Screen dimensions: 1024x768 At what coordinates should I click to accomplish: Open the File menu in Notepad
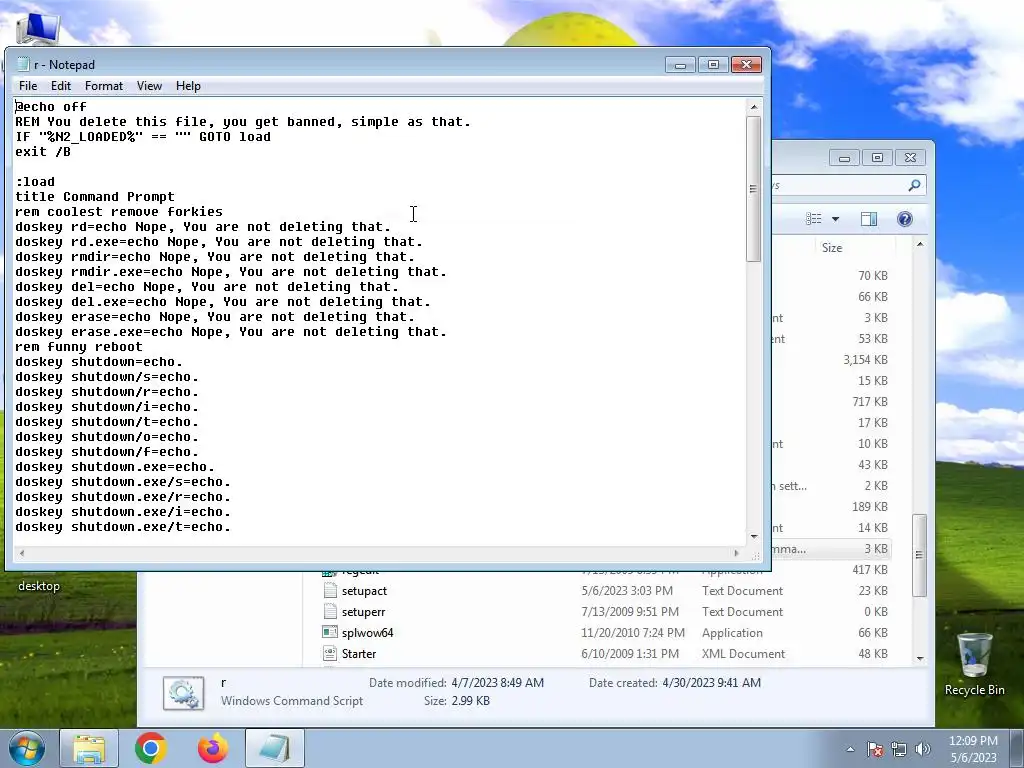tap(27, 86)
